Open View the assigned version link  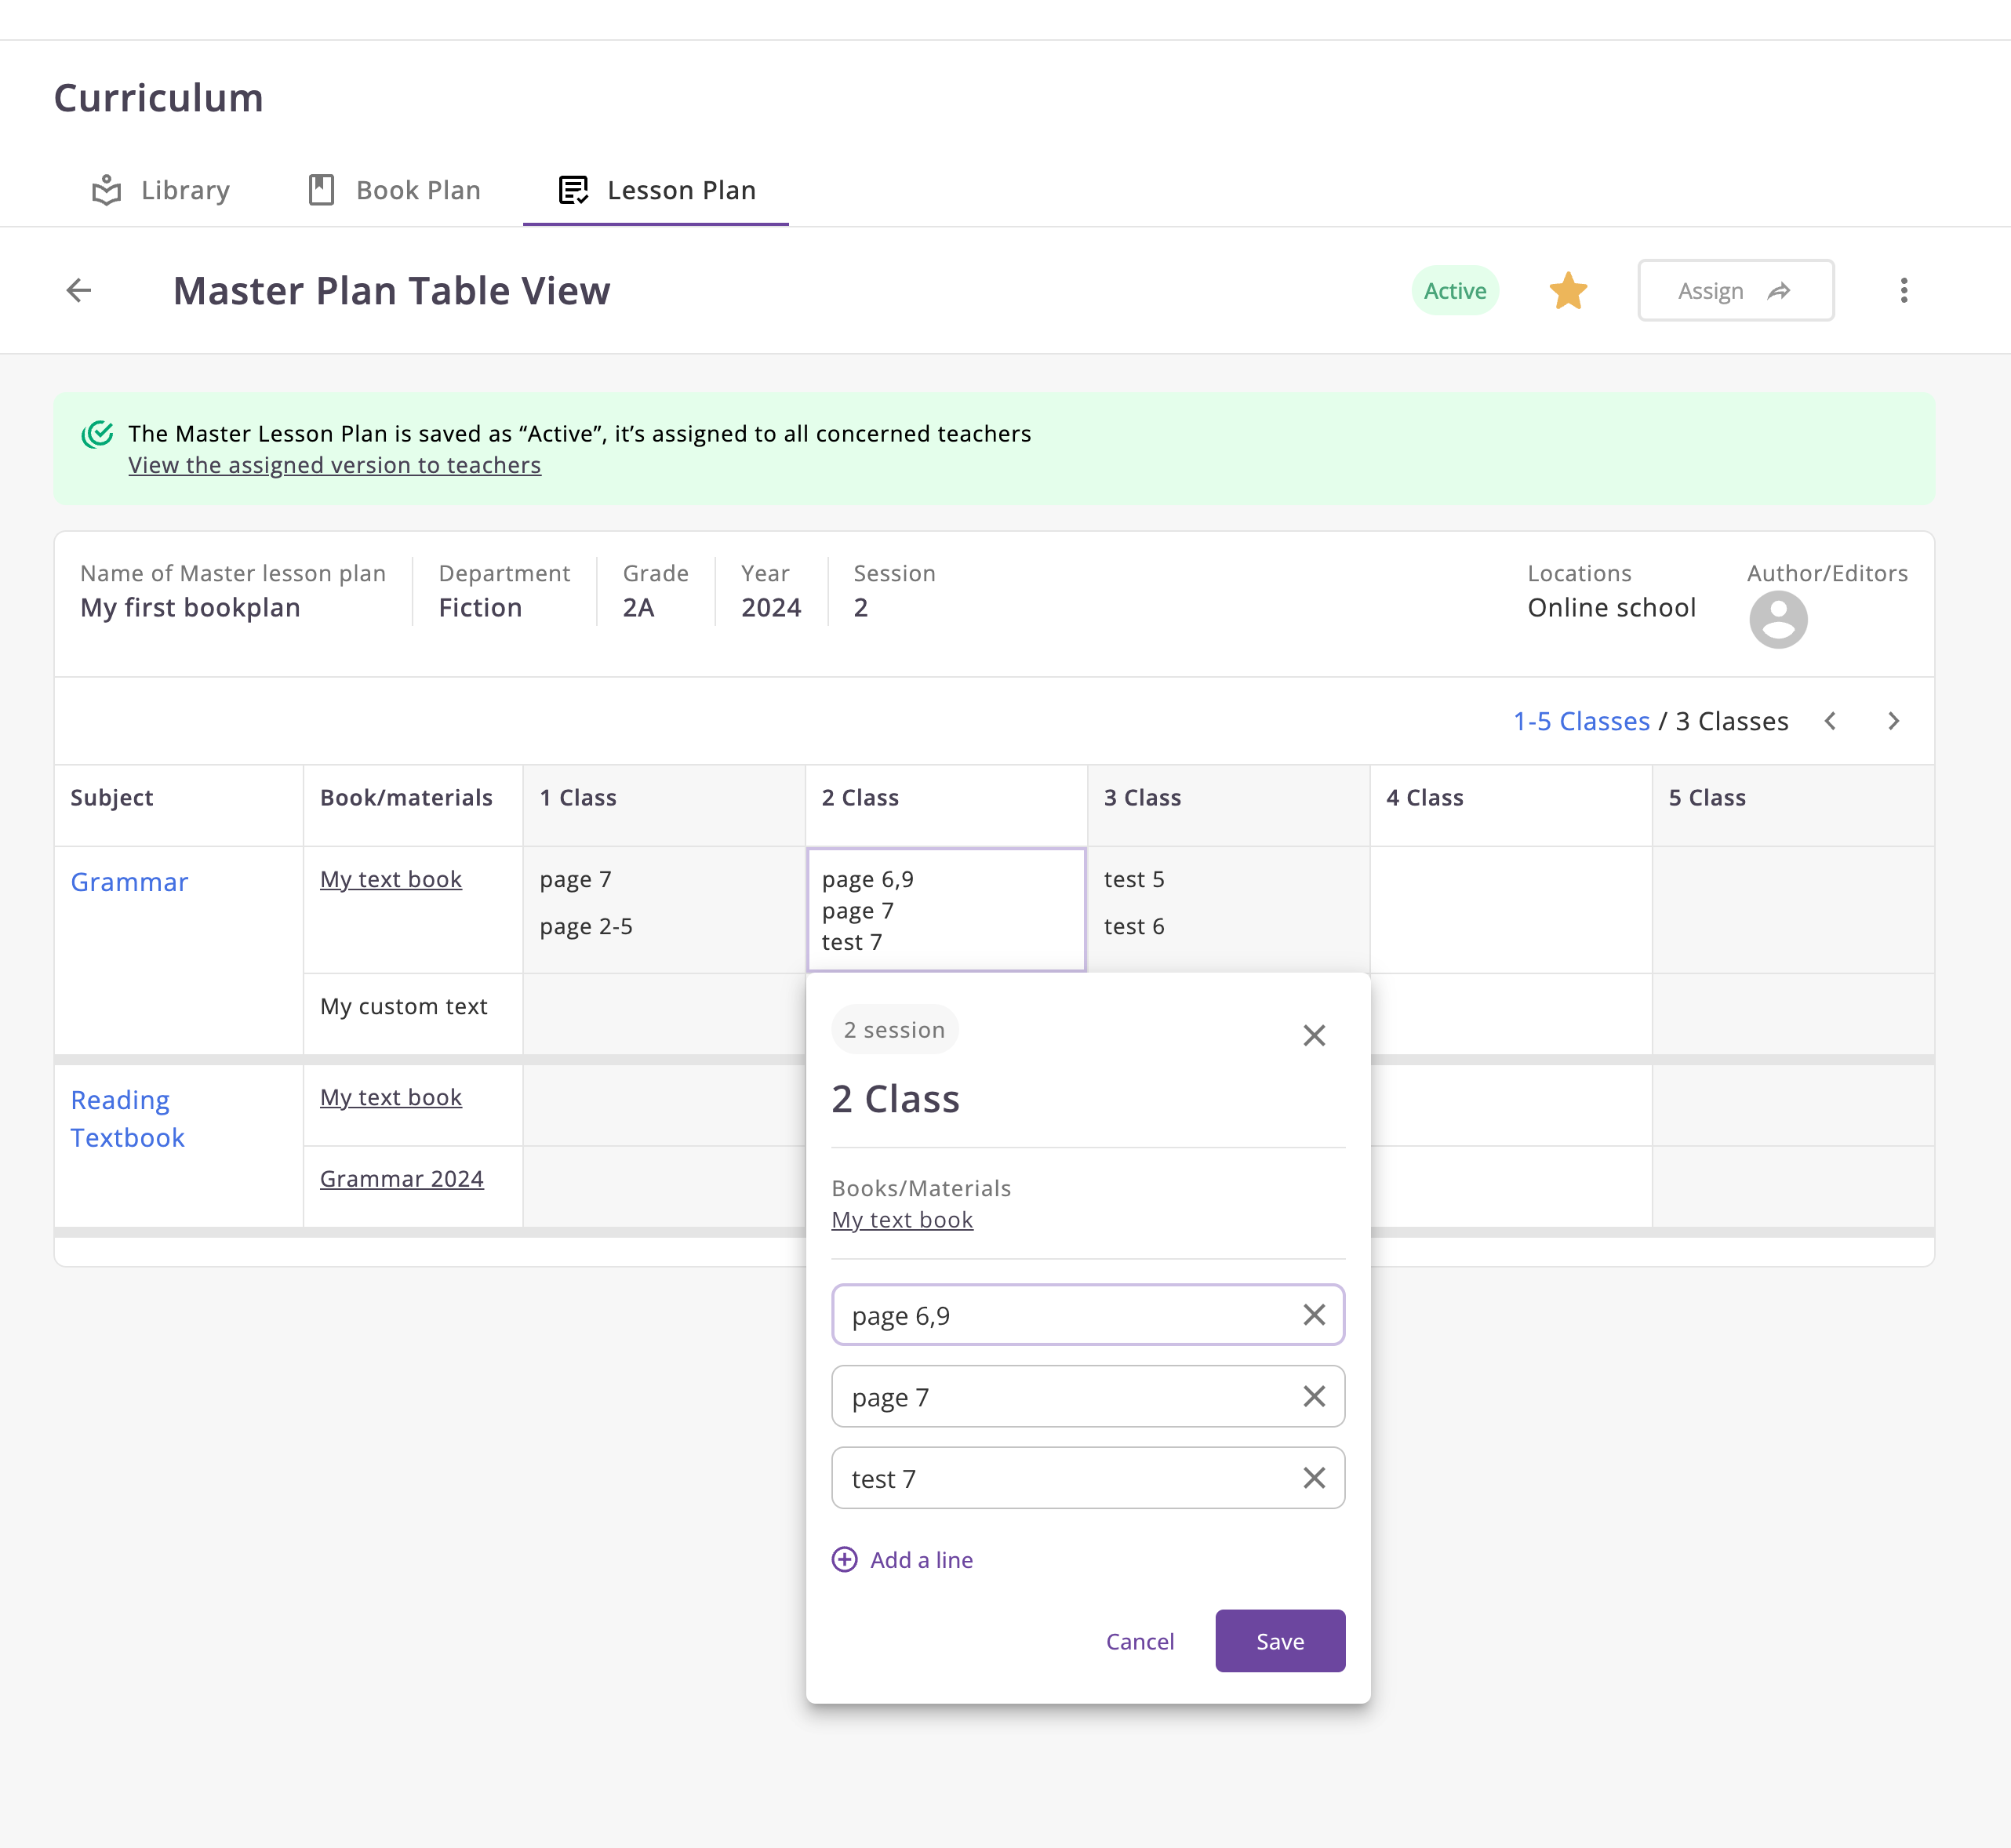click(x=334, y=465)
